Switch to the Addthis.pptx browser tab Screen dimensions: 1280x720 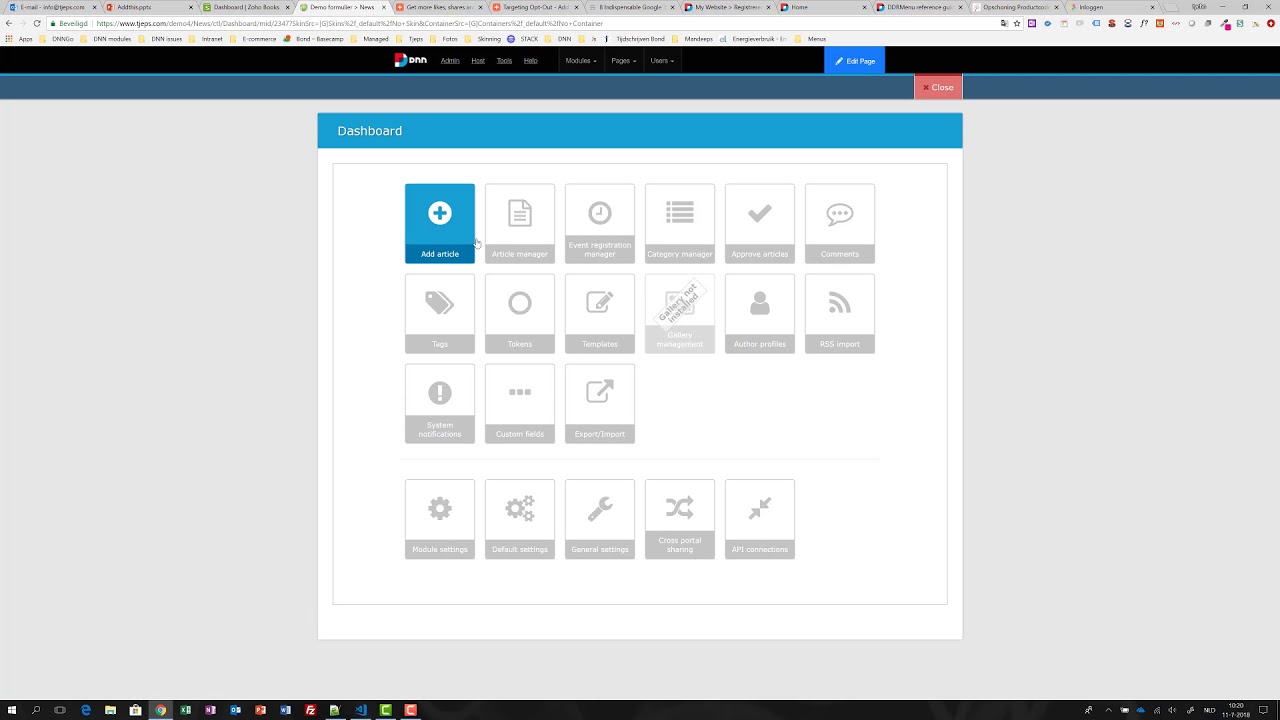coord(148,7)
